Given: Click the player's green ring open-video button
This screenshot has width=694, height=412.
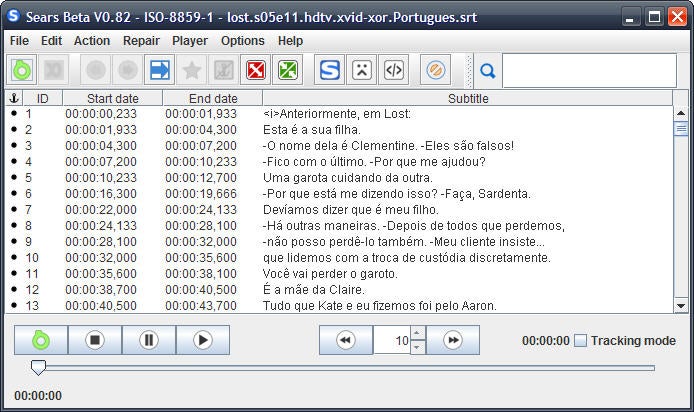Looking at the screenshot, I should point(41,340).
